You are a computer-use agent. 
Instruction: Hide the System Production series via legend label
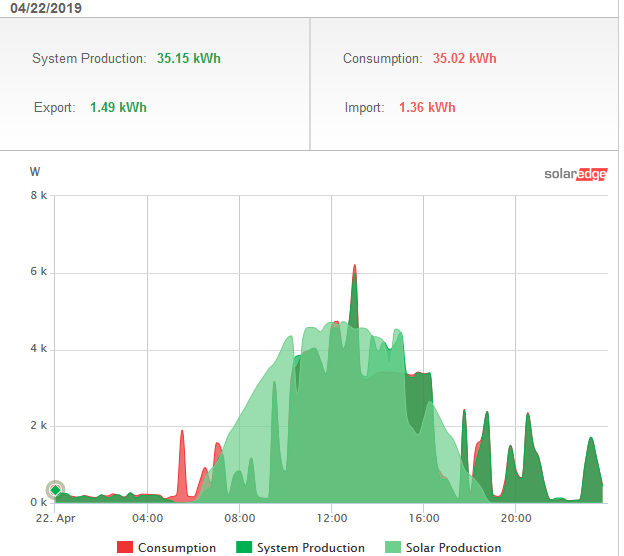point(310,548)
